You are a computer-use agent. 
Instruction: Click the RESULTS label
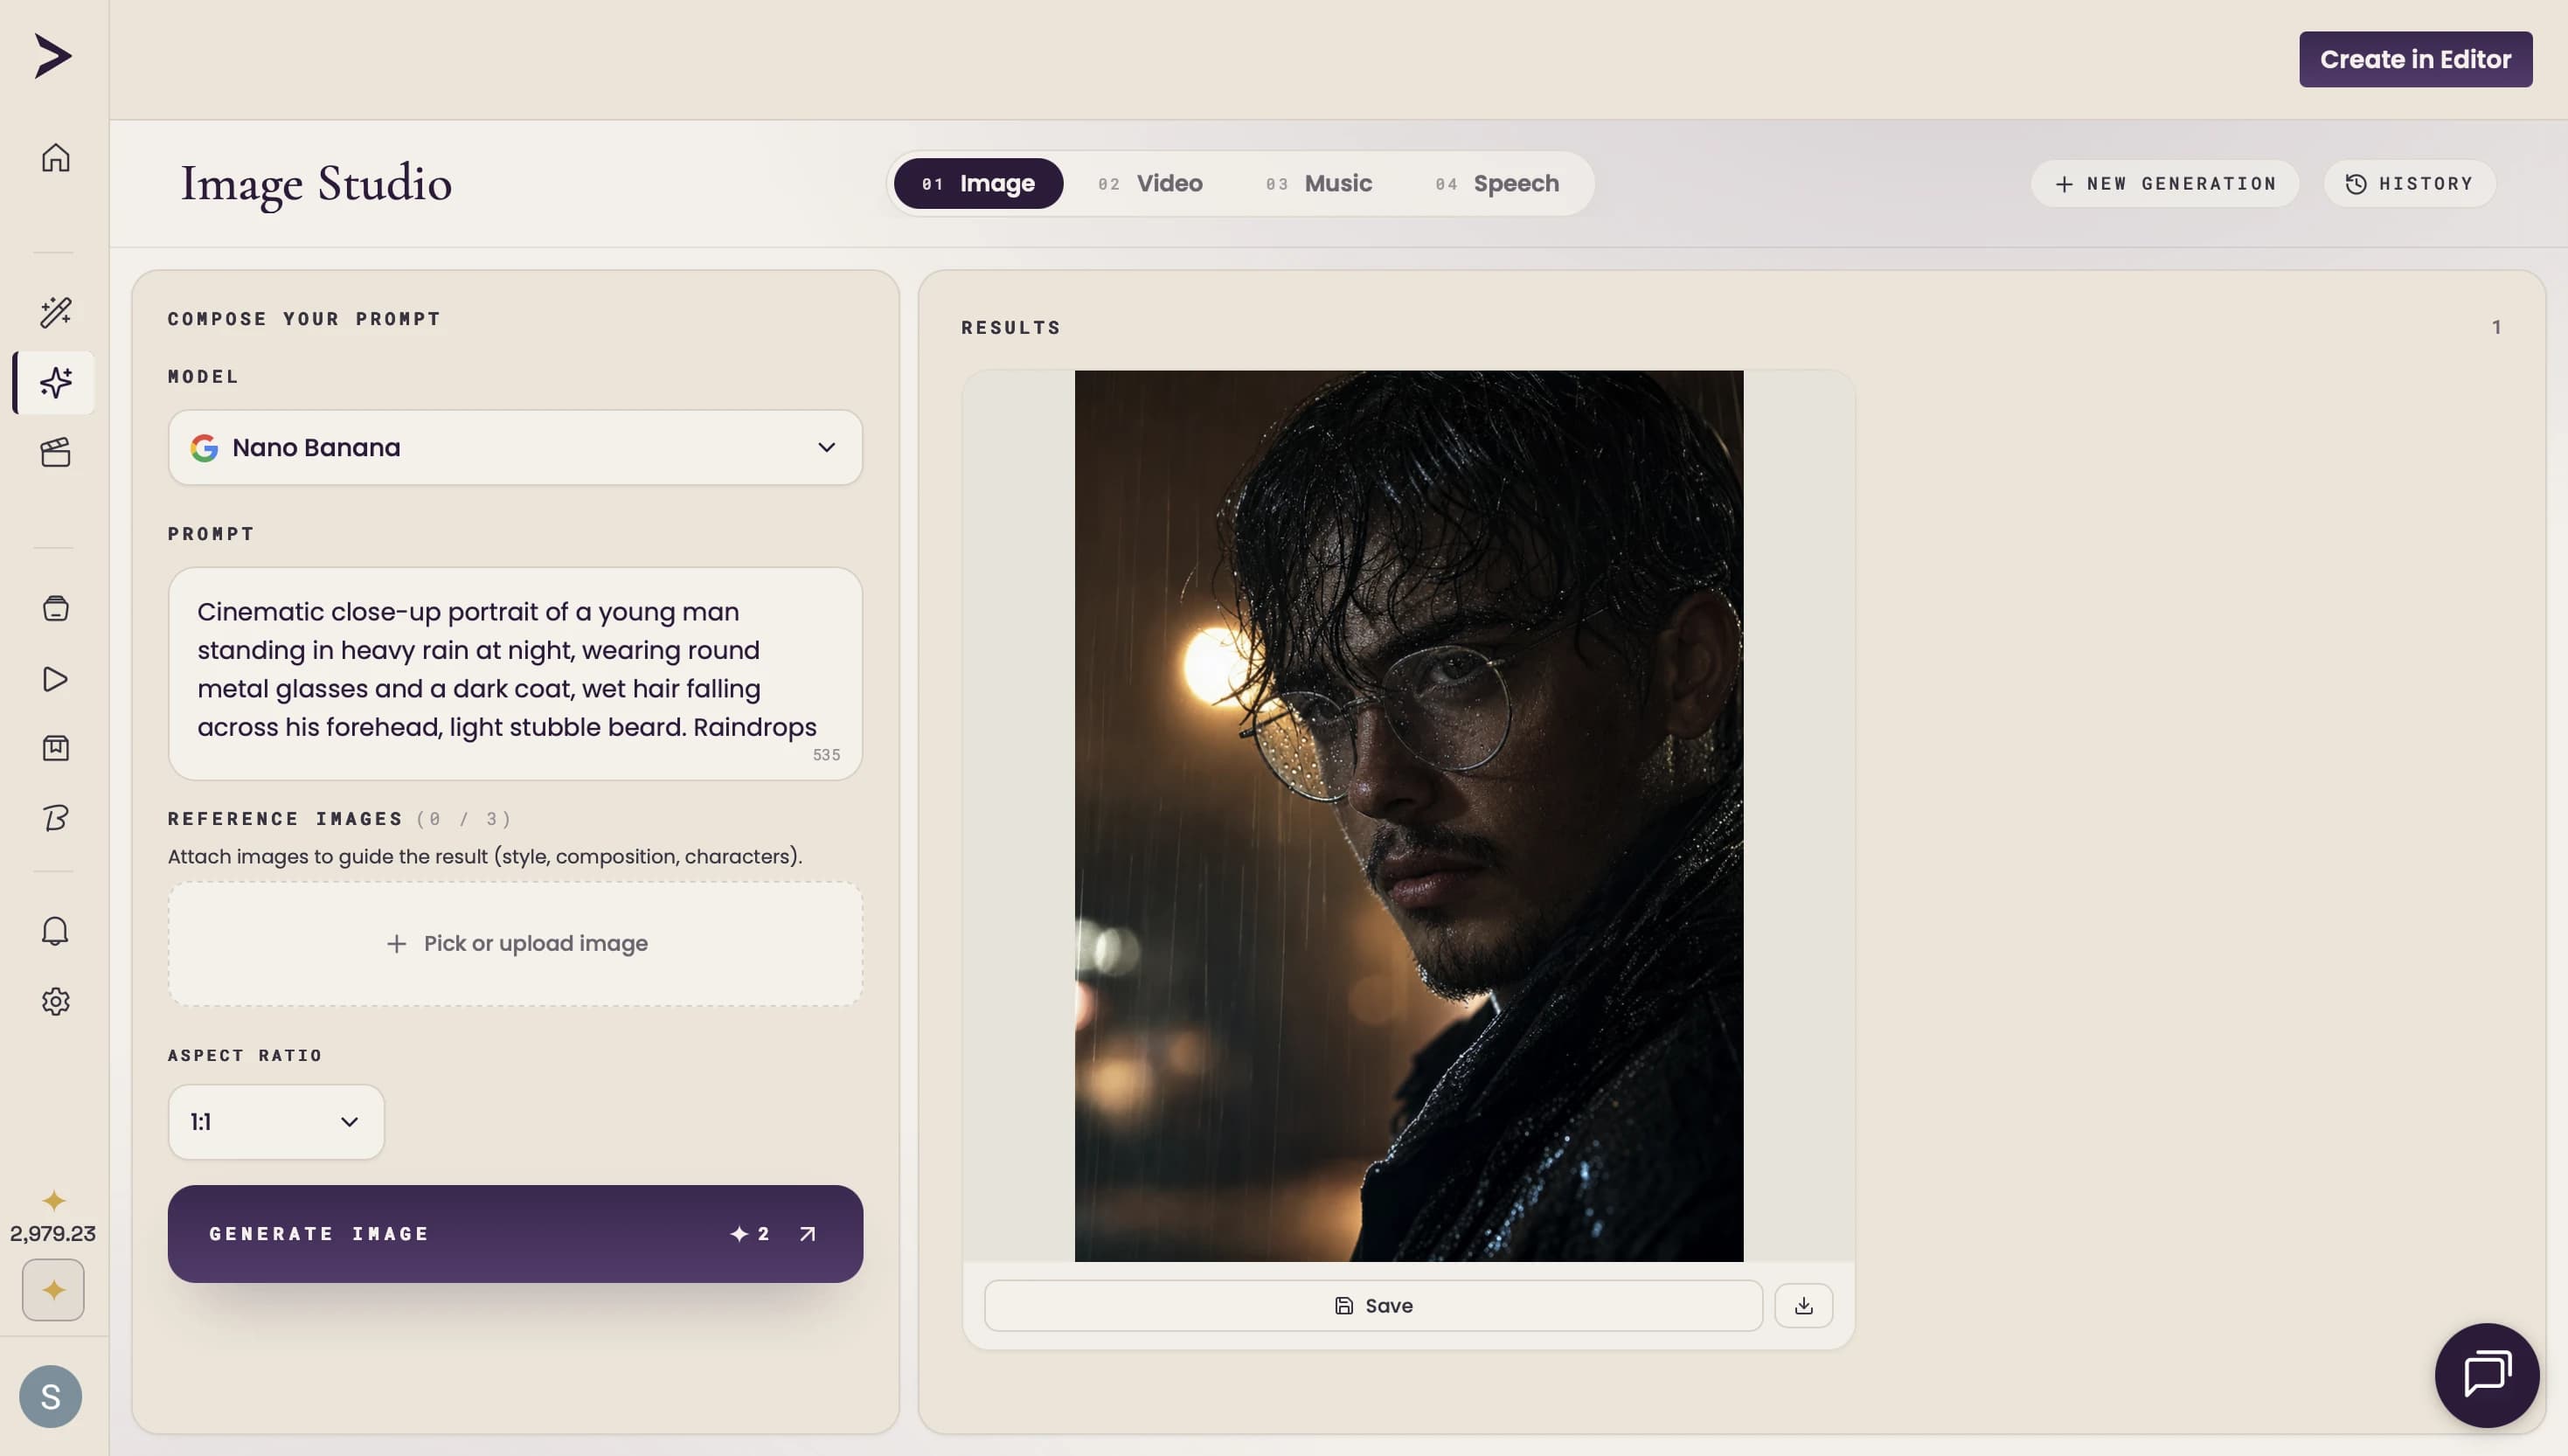1011,327
